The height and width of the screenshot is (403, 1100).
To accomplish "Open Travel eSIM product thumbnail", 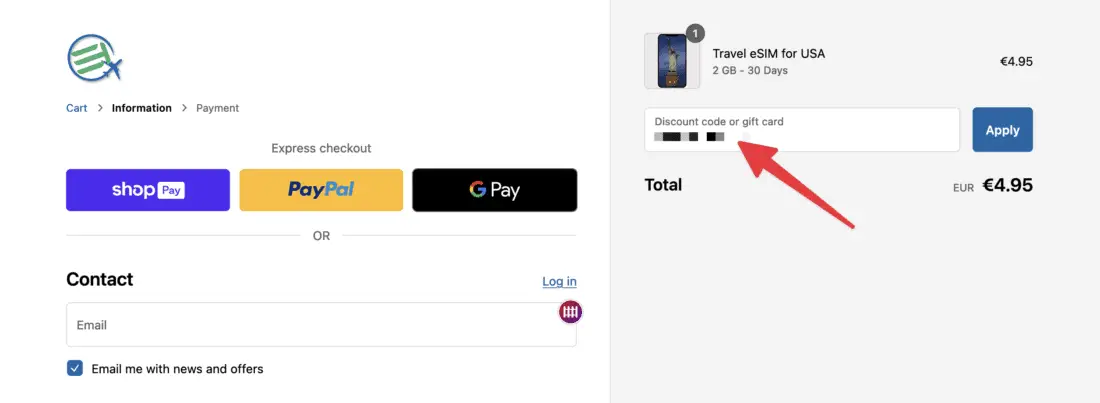I will [672, 61].
